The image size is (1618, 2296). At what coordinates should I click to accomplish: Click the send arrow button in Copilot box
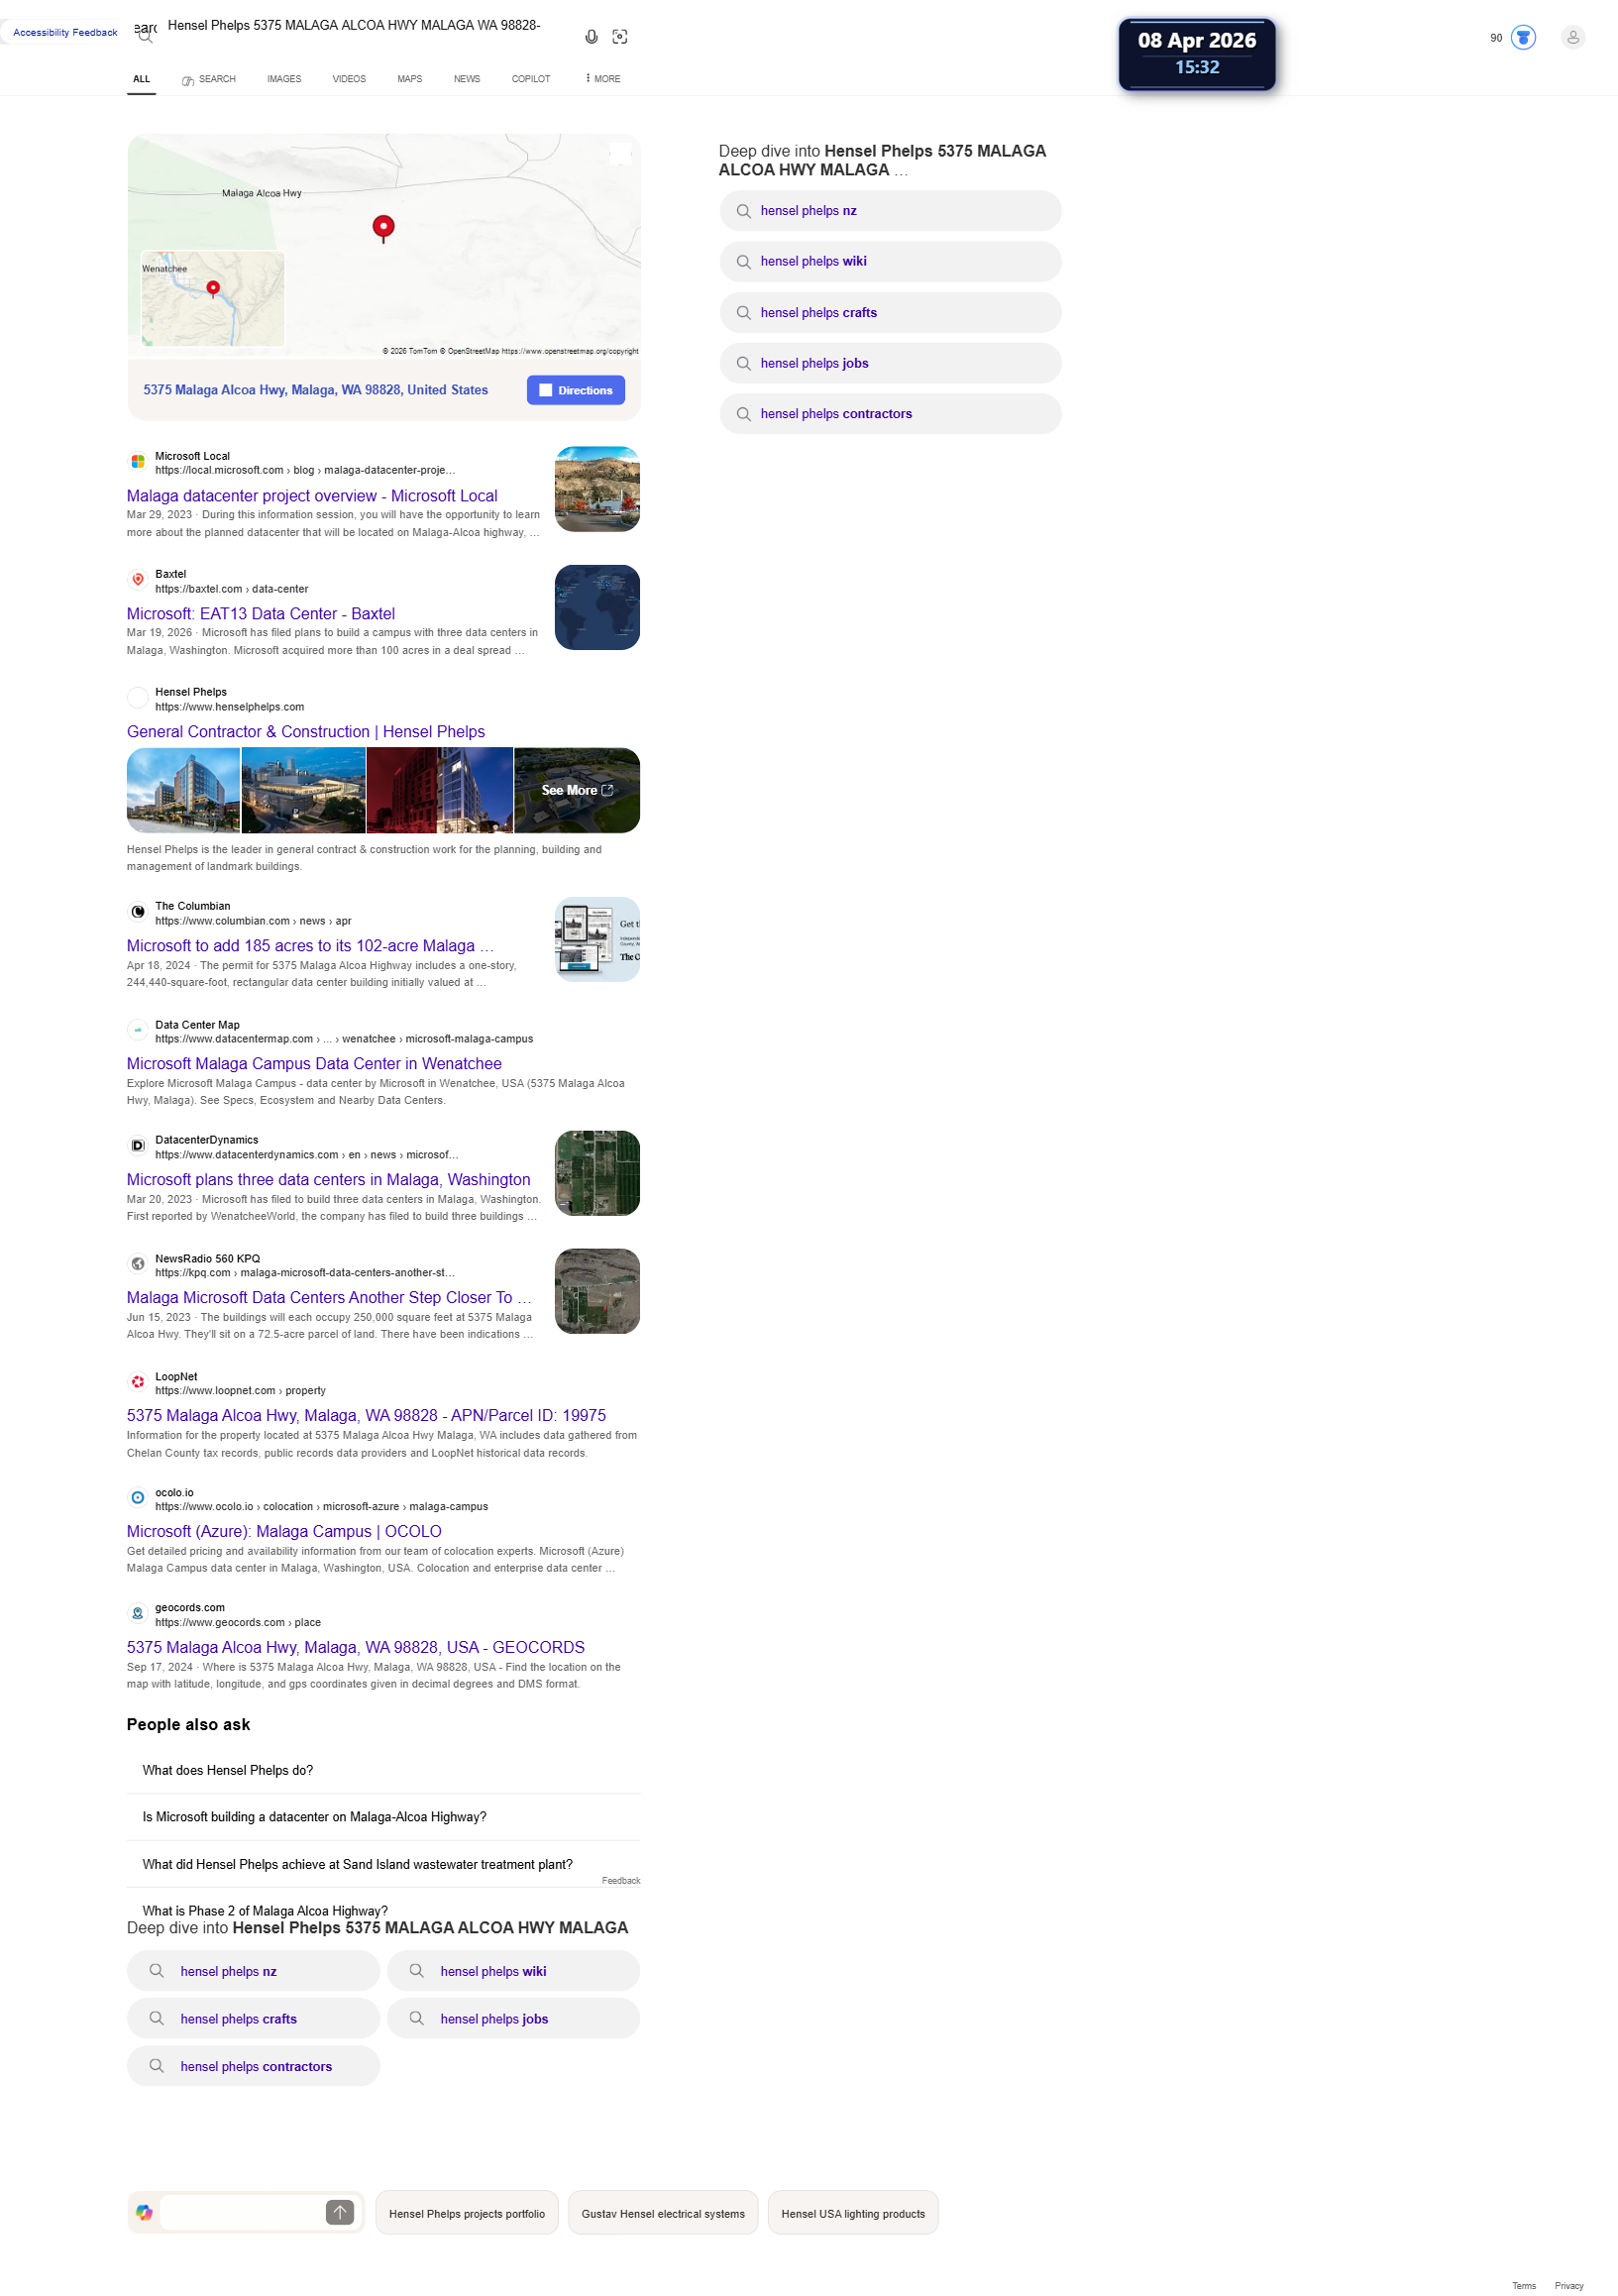340,2212
